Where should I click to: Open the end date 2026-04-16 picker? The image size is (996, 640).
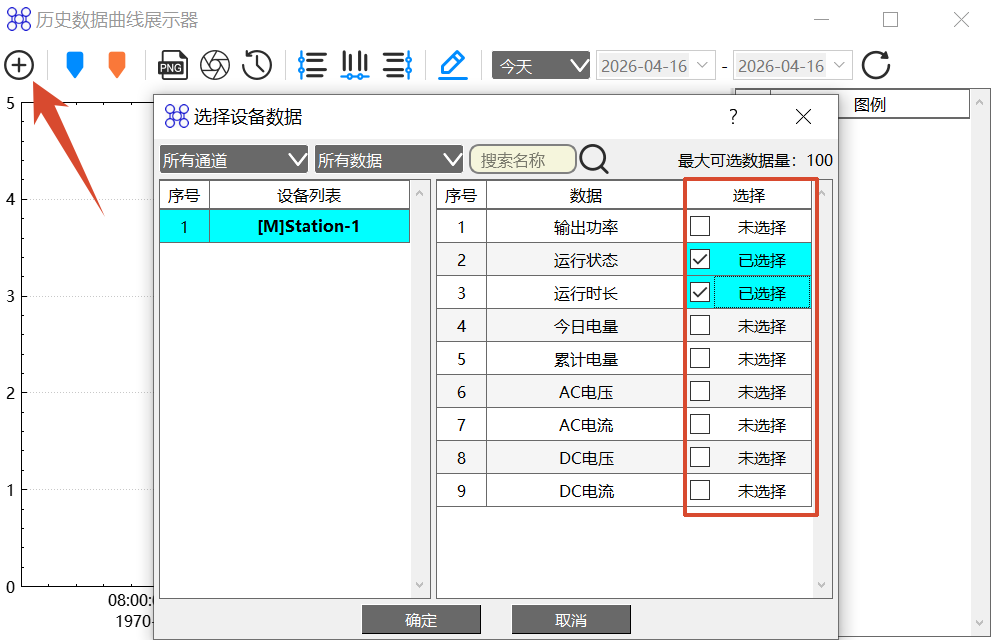coord(792,65)
